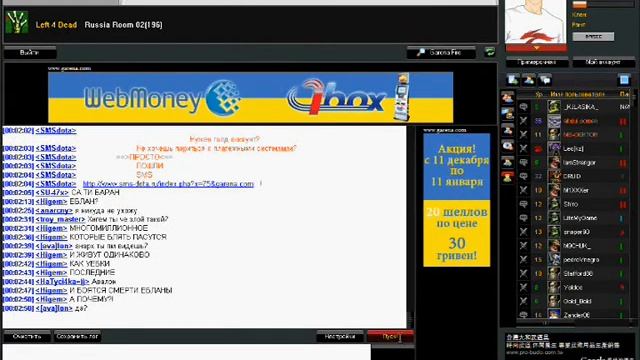Click the chat bubble icon beside Shiro
Viewport: 640px width, 360px height.
(x=523, y=204)
